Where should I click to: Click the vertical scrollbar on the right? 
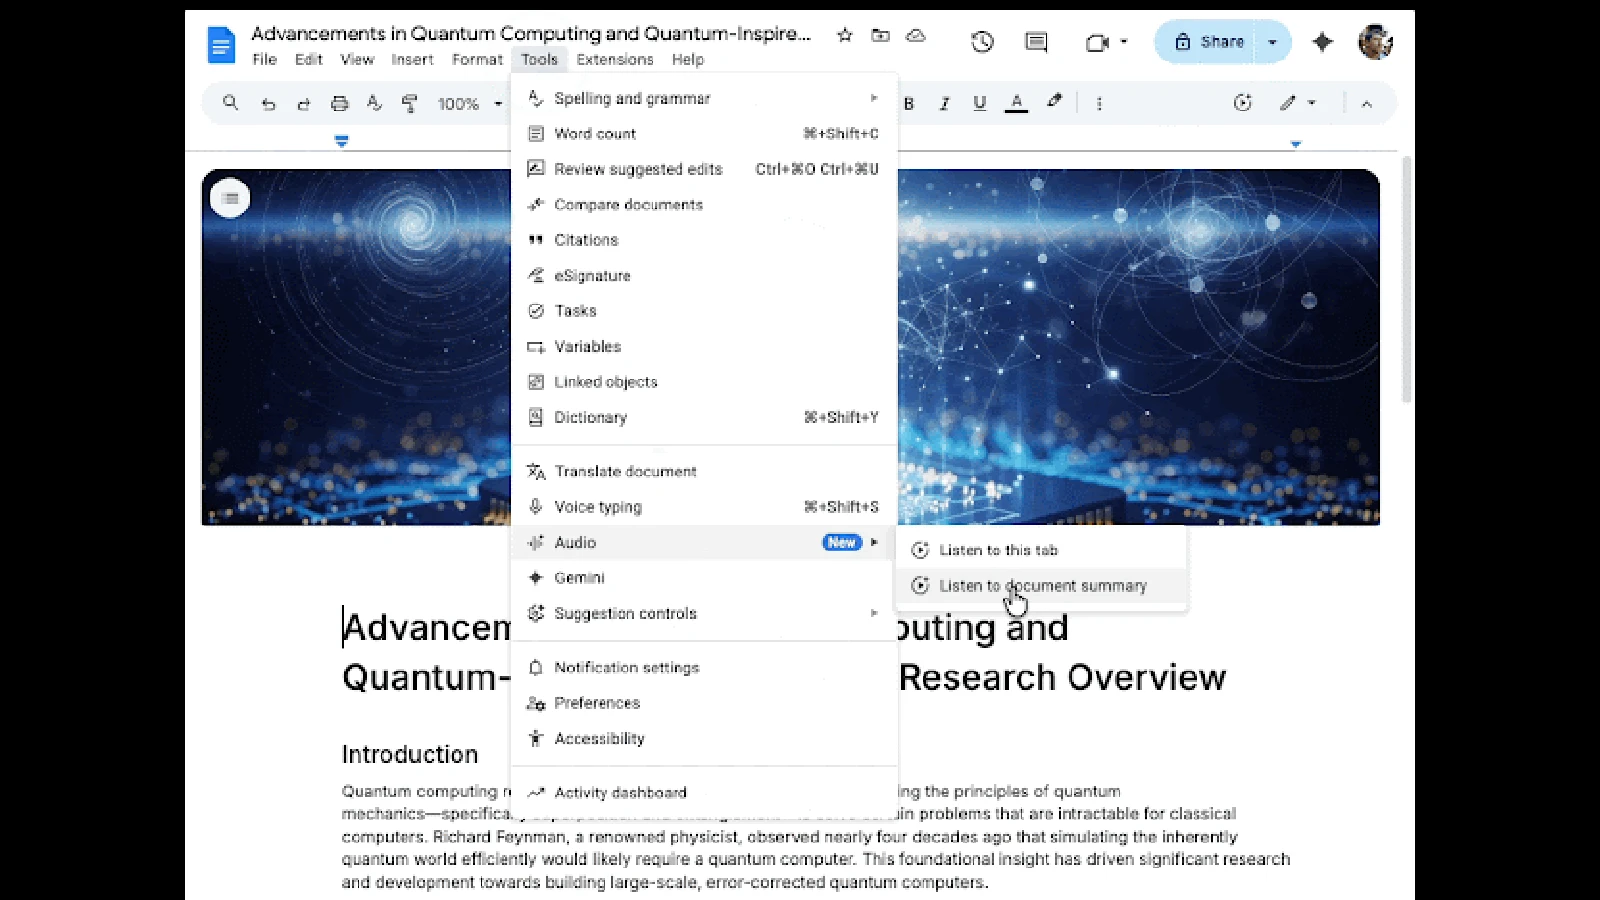pyautogui.click(x=1406, y=280)
